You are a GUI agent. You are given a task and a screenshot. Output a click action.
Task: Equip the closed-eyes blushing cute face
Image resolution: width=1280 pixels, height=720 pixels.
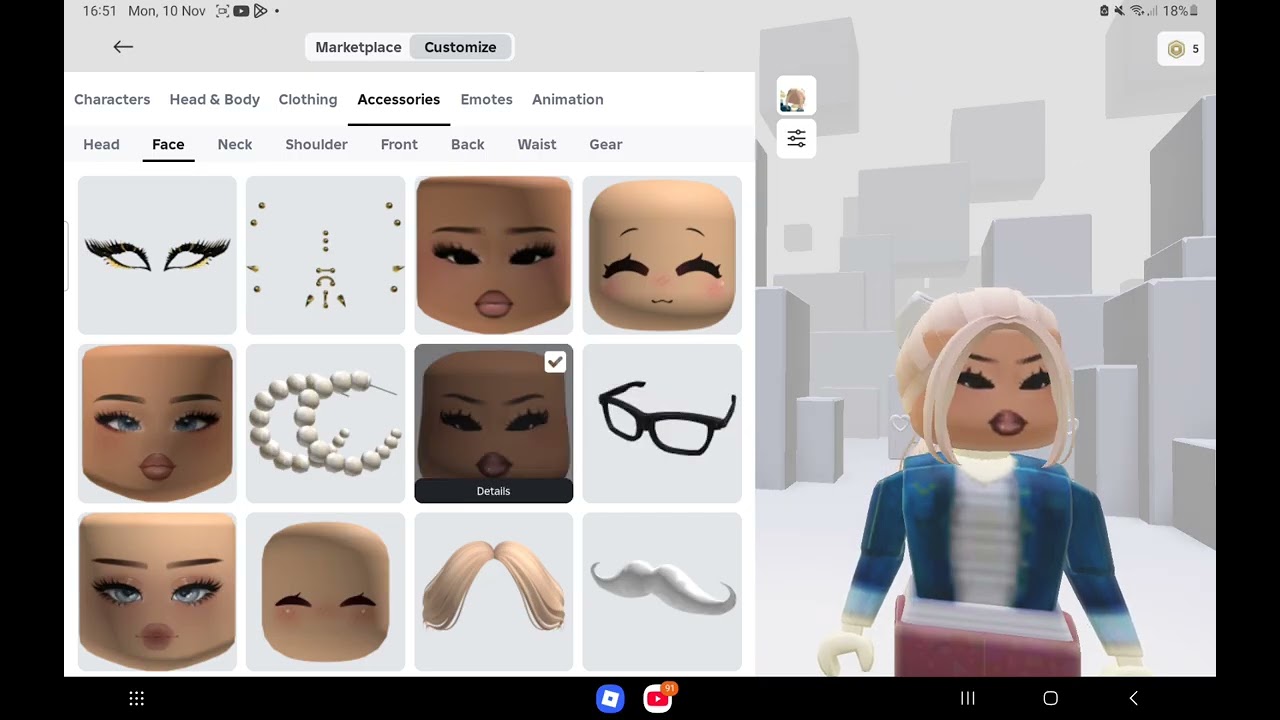[662, 255]
